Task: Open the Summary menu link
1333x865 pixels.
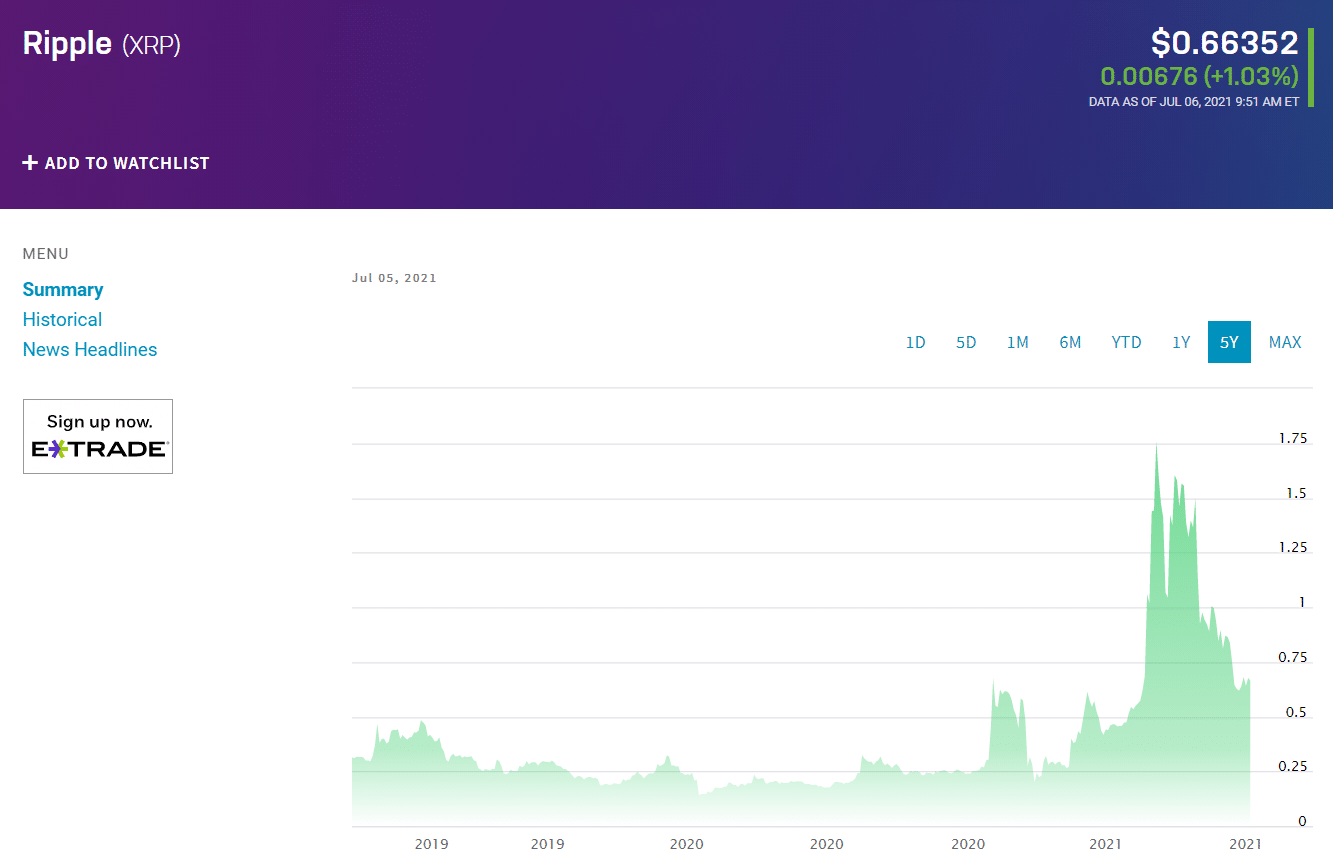Action: click(x=63, y=290)
